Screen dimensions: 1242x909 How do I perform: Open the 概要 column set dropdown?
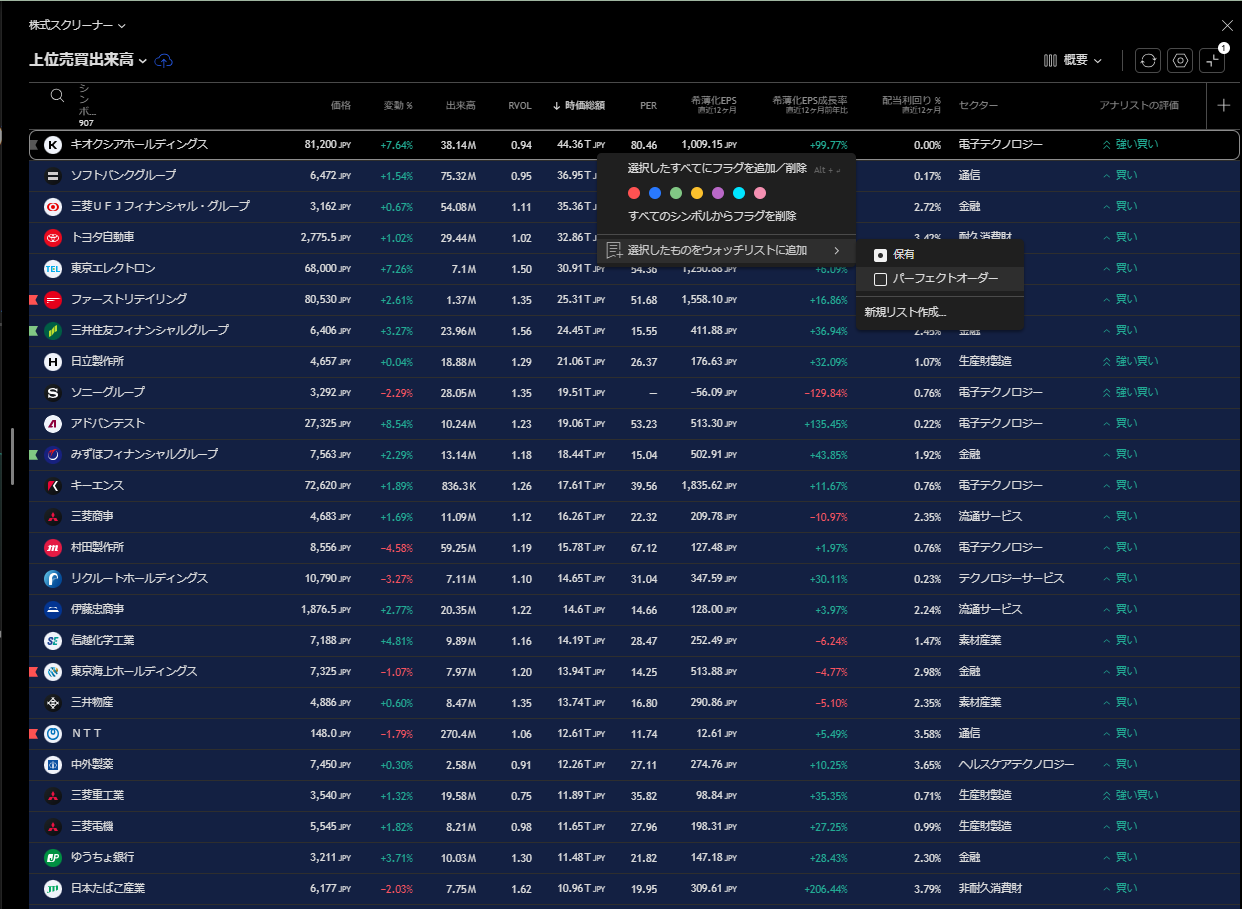coord(1073,60)
